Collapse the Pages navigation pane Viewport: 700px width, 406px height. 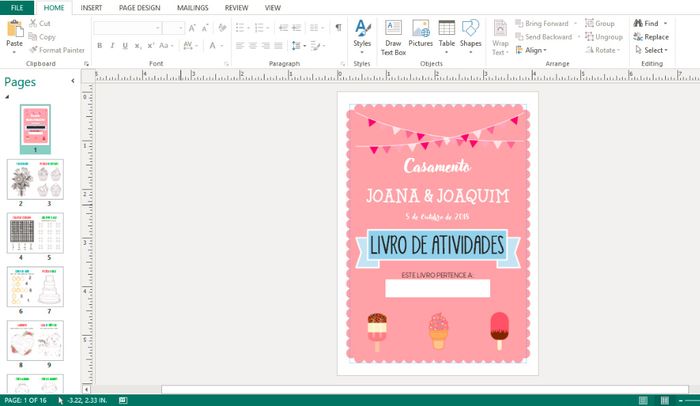tap(73, 82)
